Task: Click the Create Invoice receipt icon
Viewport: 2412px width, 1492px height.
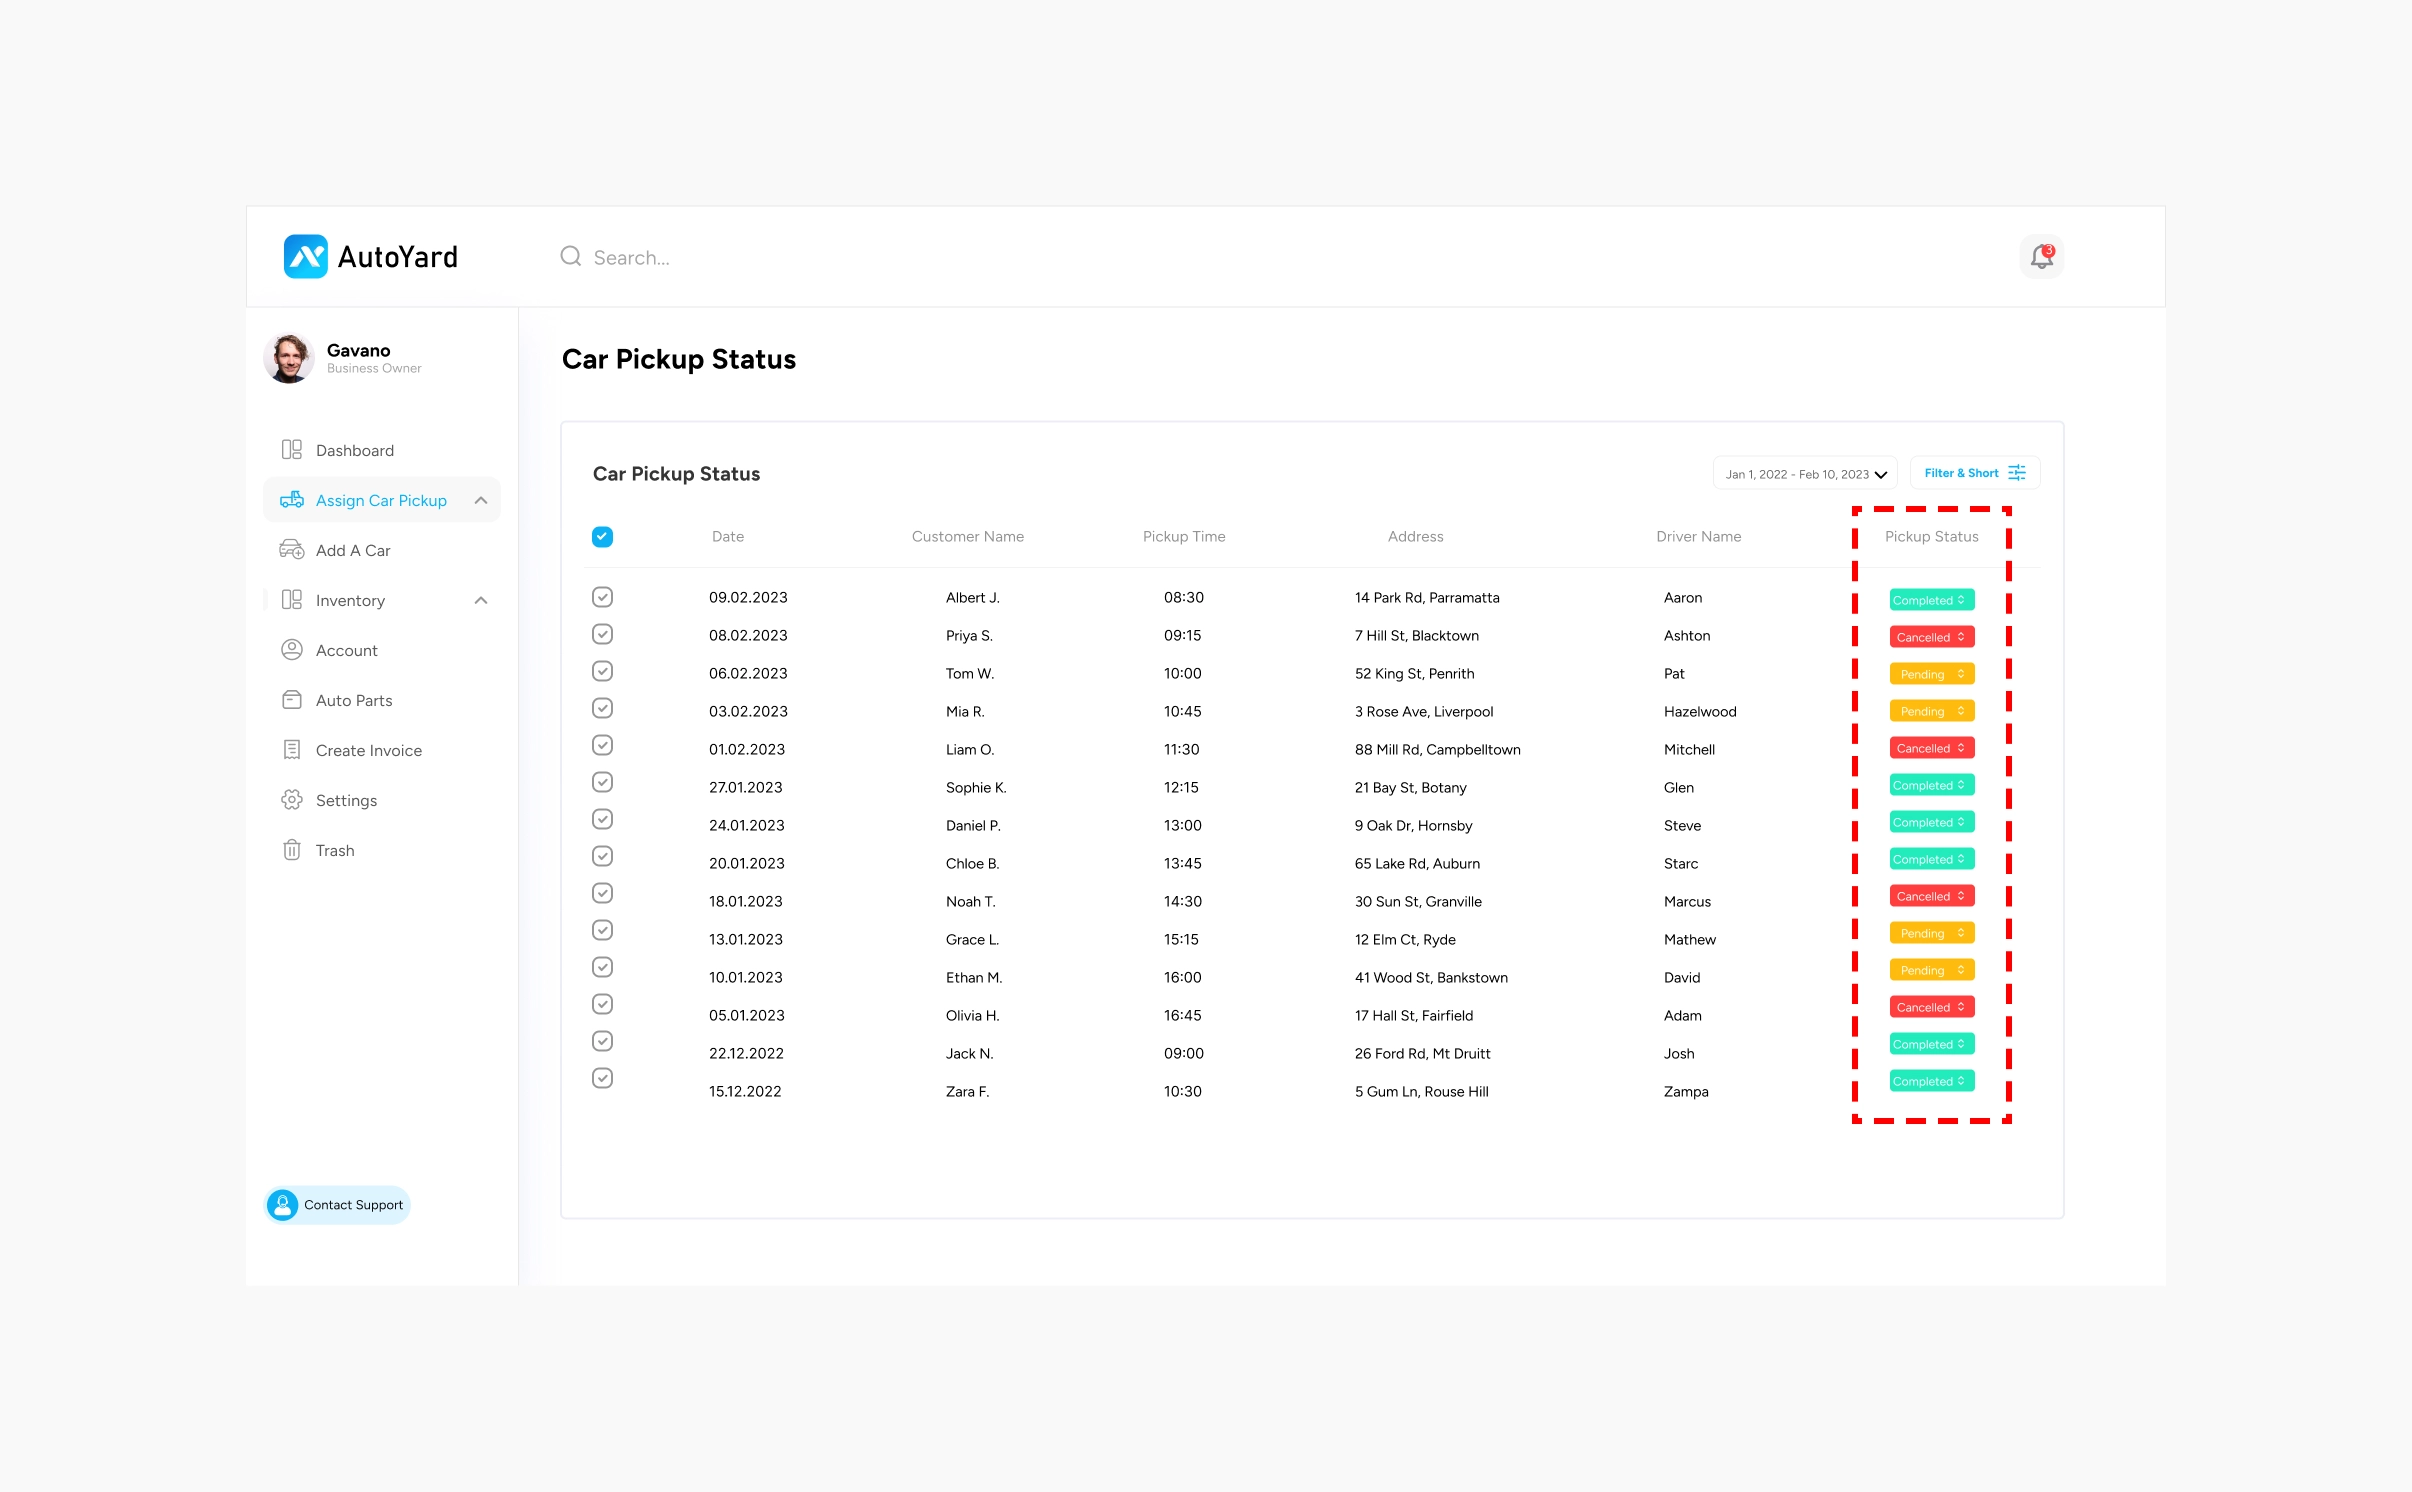Action: coord(292,750)
